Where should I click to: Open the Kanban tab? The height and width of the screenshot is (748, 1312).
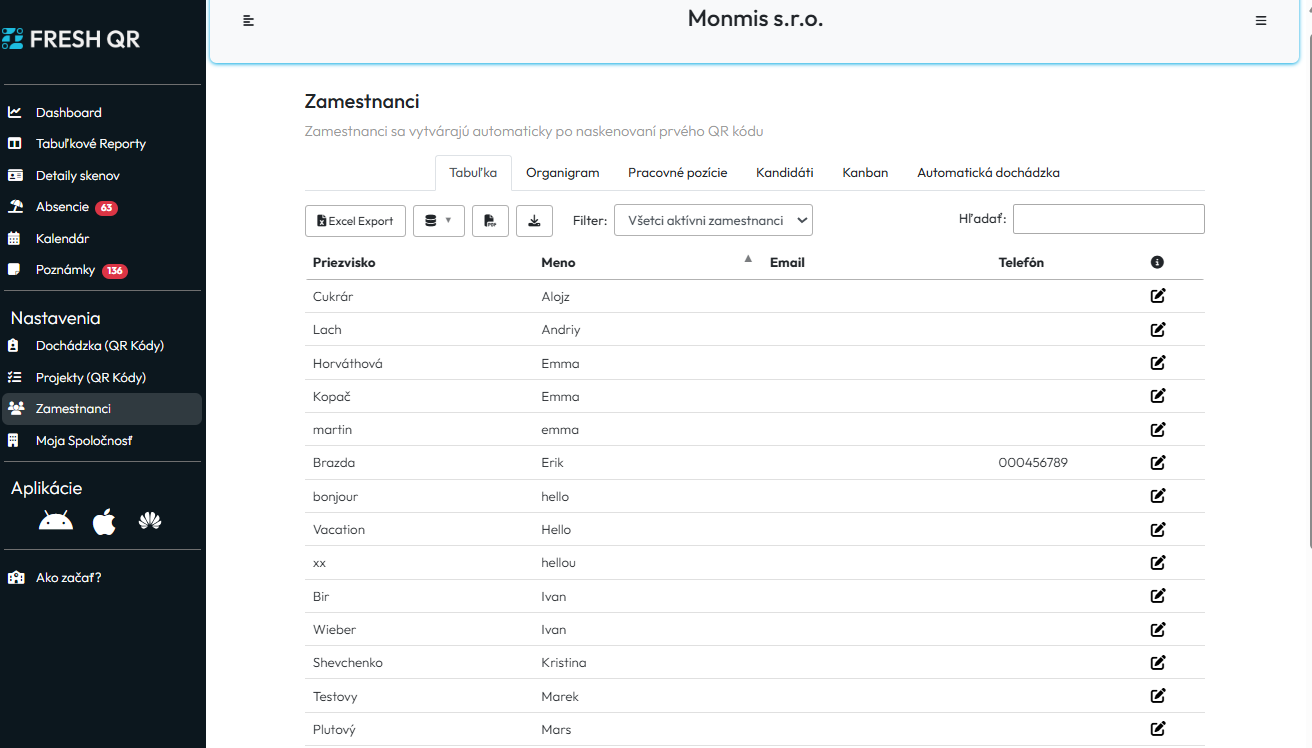(x=865, y=173)
